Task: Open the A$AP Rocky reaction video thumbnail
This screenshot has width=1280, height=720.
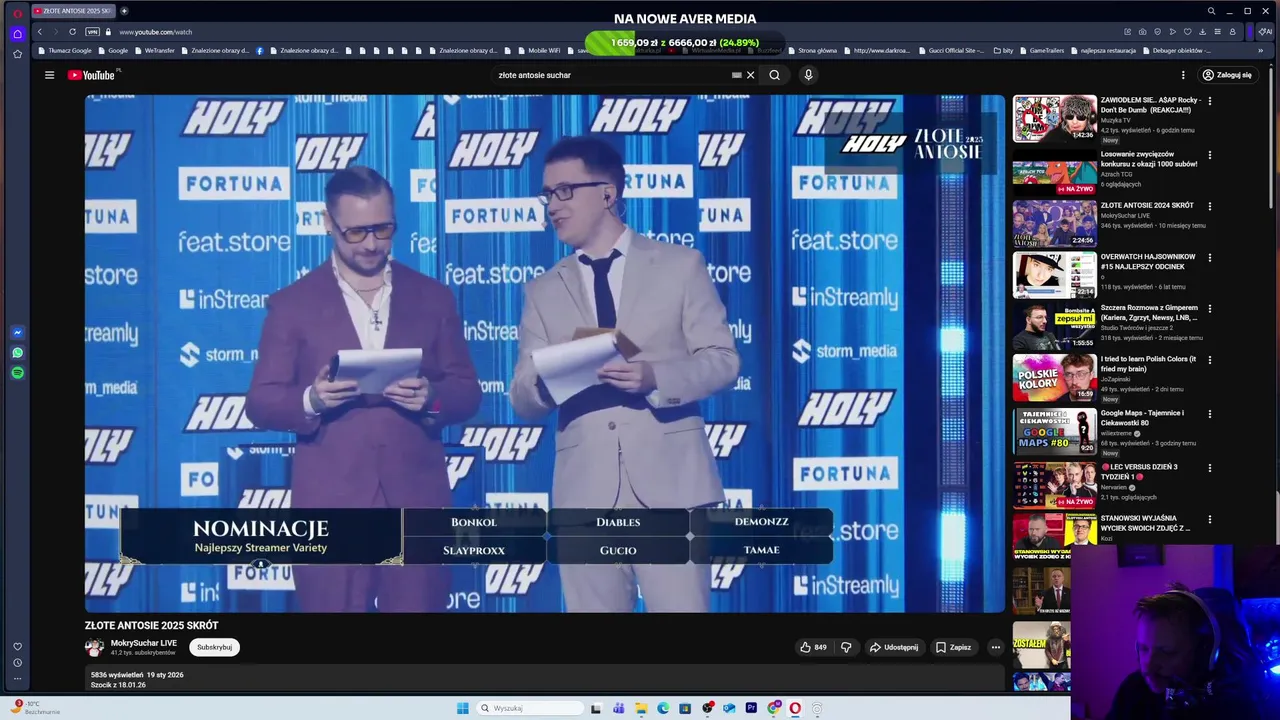Action: coord(1055,119)
